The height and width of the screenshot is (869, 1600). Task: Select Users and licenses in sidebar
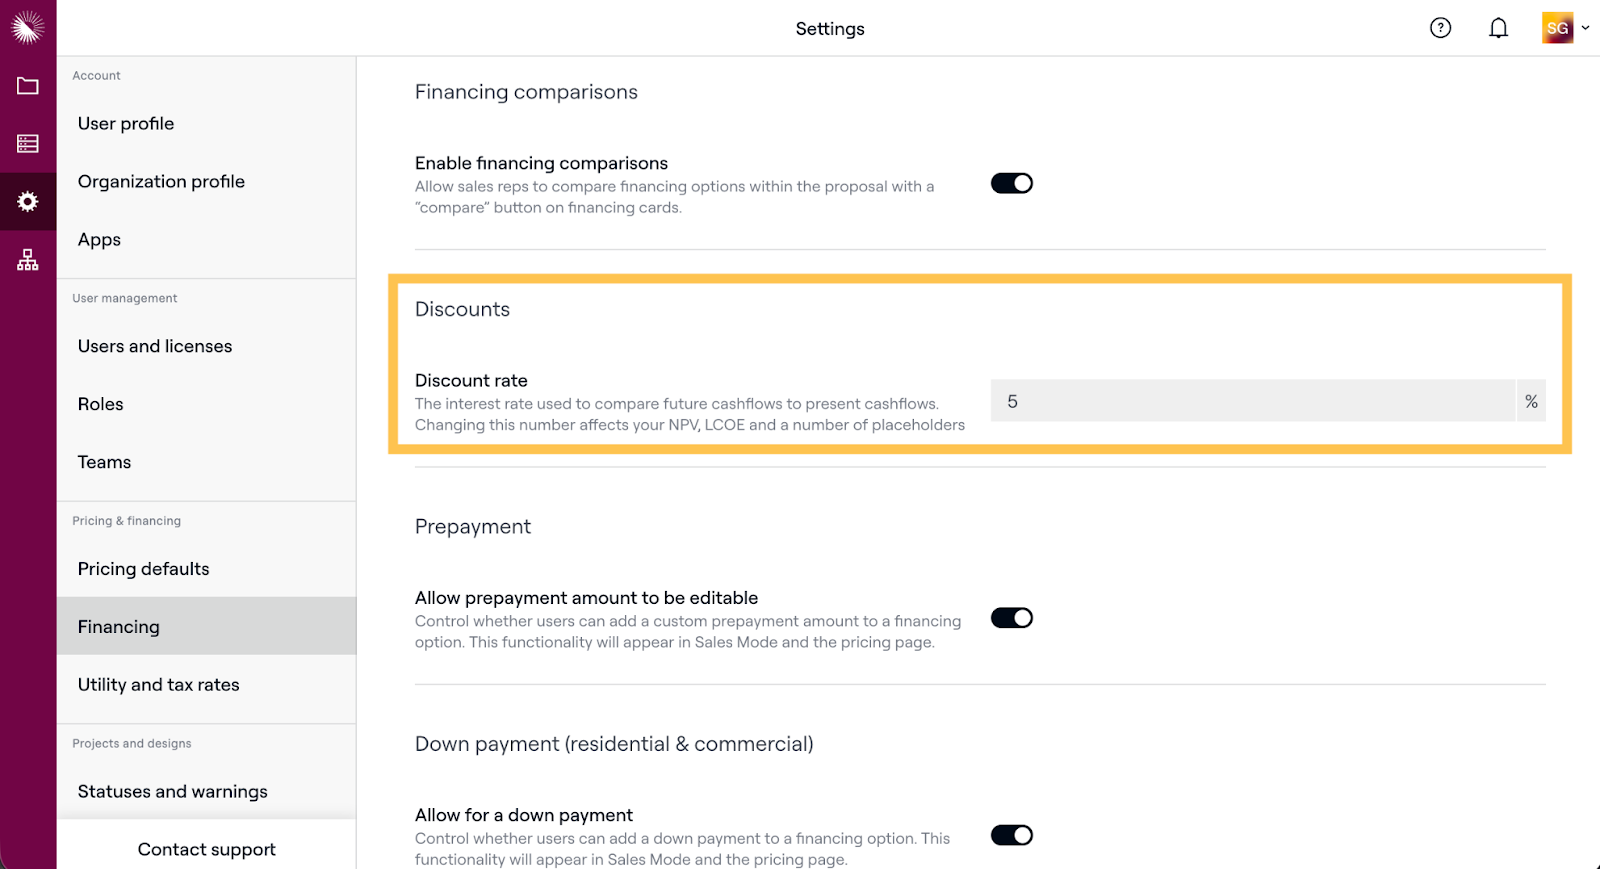[155, 346]
